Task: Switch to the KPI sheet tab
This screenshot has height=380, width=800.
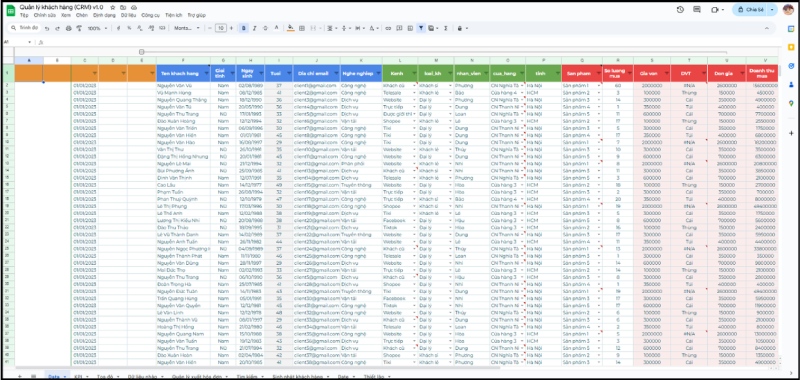Action: [x=79, y=376]
